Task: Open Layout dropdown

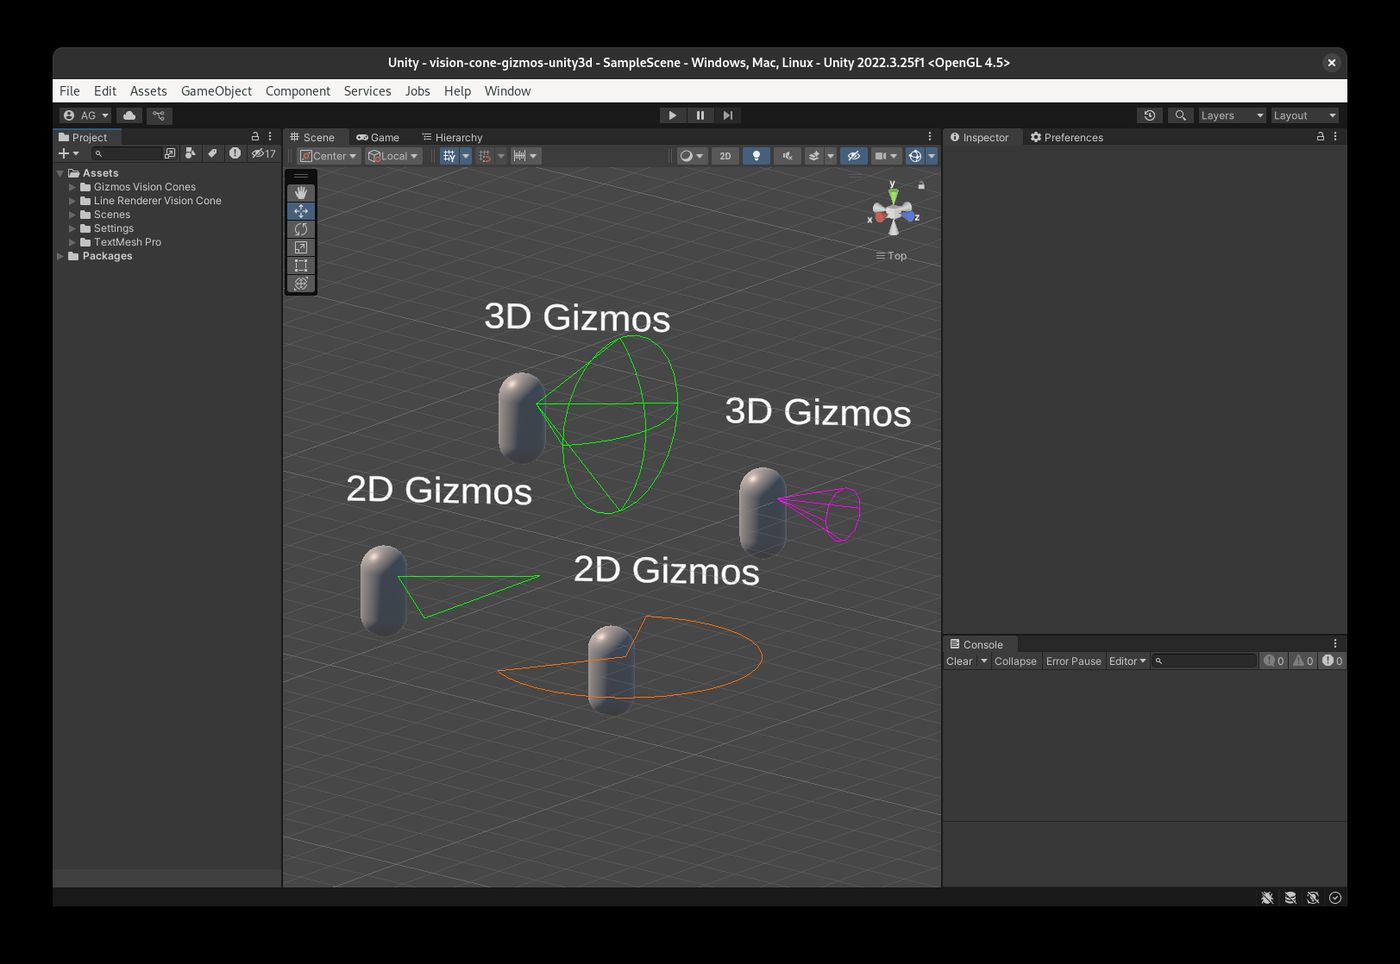Action: point(1304,115)
